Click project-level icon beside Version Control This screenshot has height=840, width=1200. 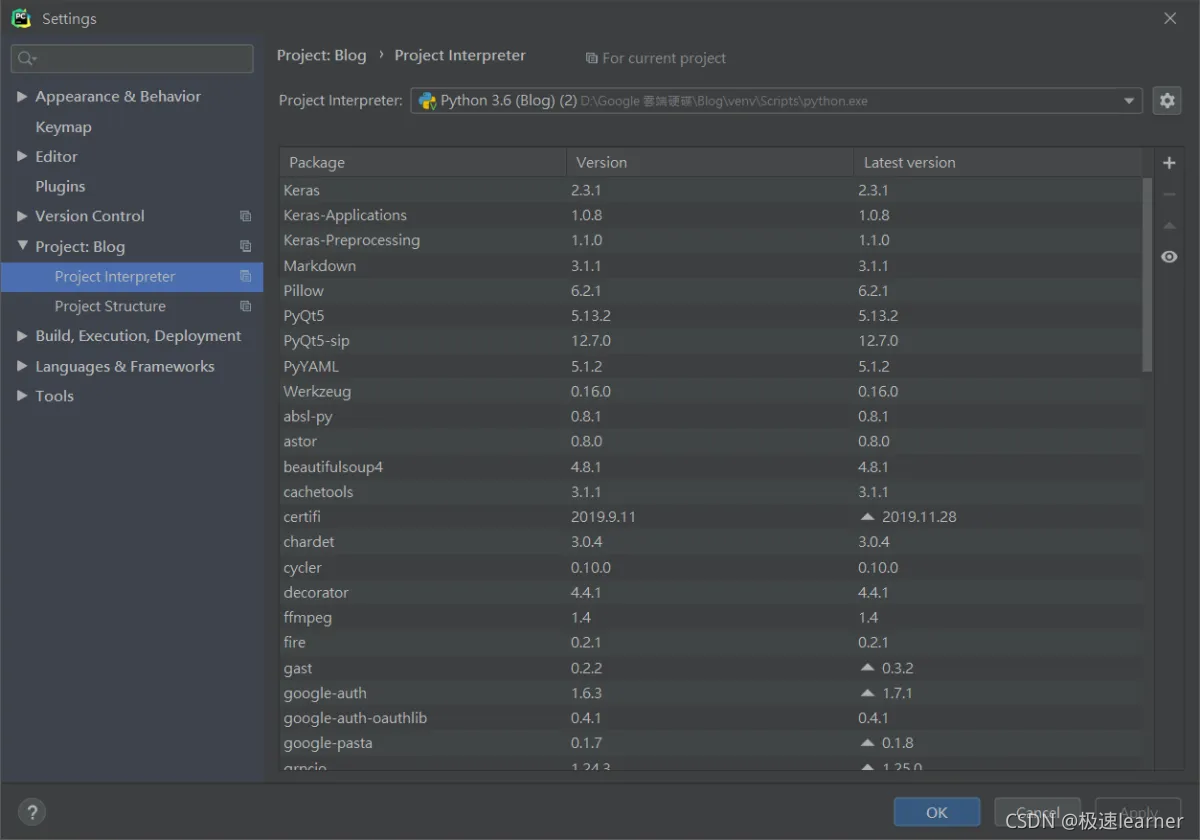click(x=245, y=216)
